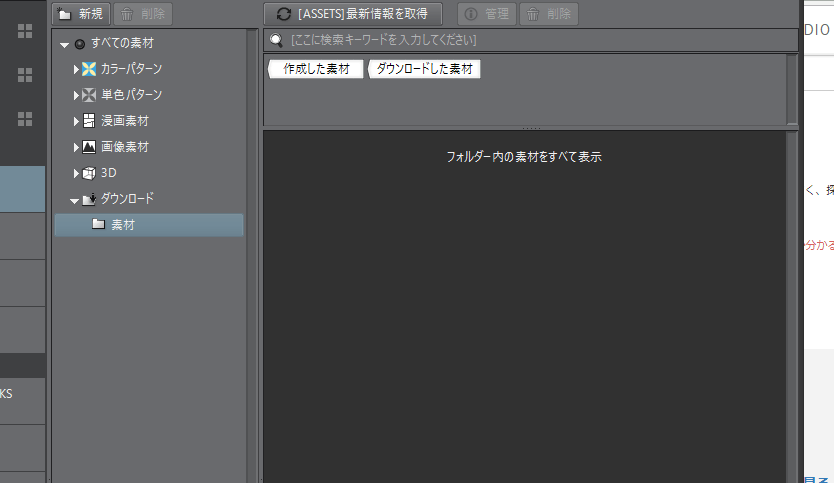Click the ダウンロード download folder icon

89,199
